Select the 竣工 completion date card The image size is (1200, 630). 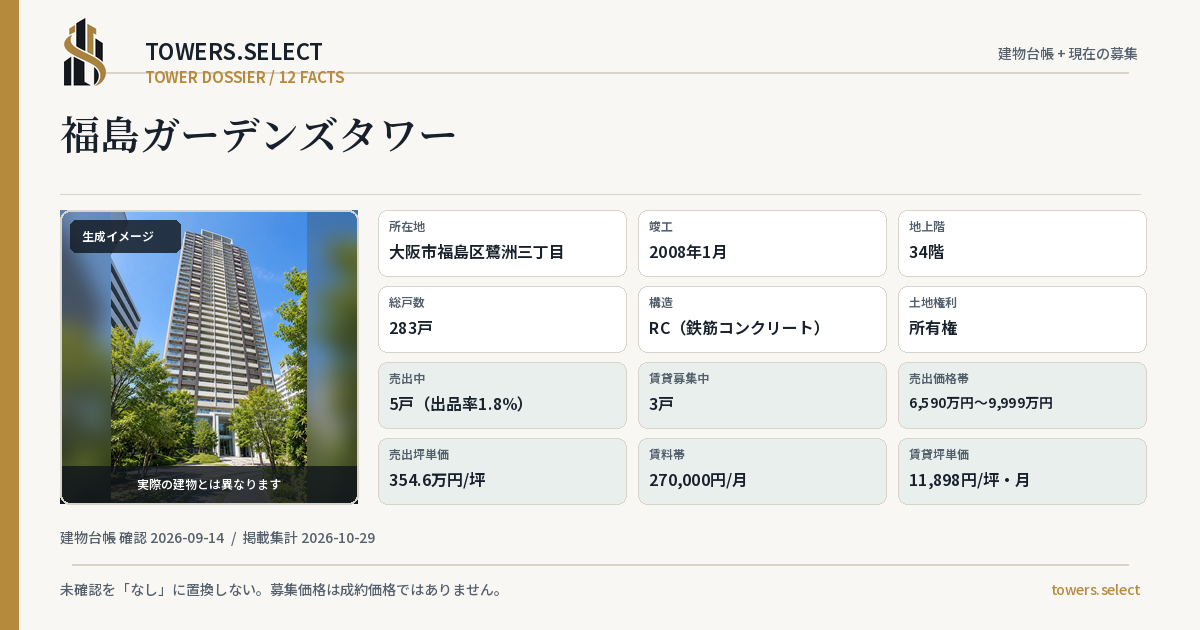(x=762, y=243)
